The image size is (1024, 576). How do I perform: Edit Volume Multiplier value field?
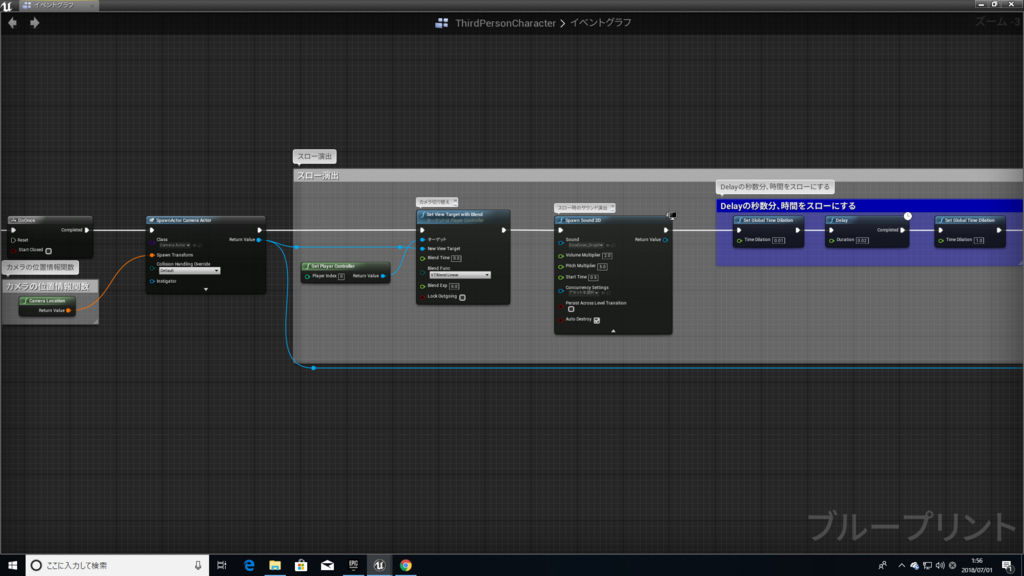click(607, 255)
